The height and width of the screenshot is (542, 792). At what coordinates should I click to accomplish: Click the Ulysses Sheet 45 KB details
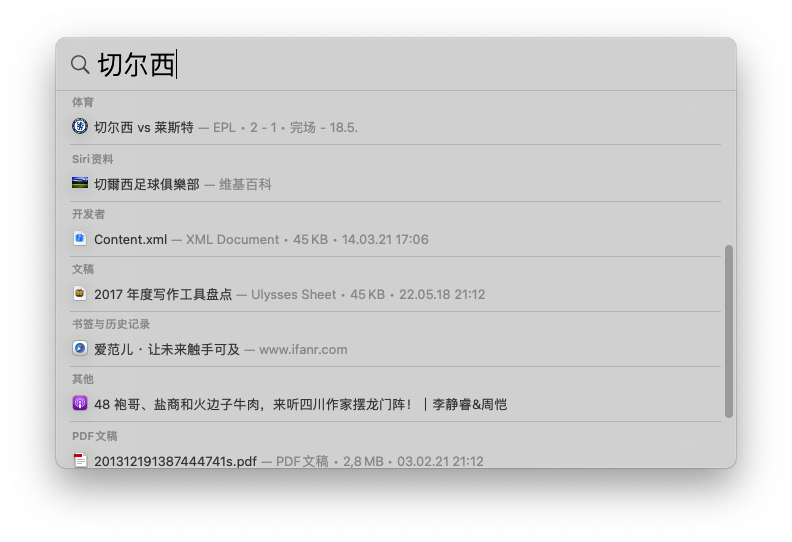pos(368,294)
